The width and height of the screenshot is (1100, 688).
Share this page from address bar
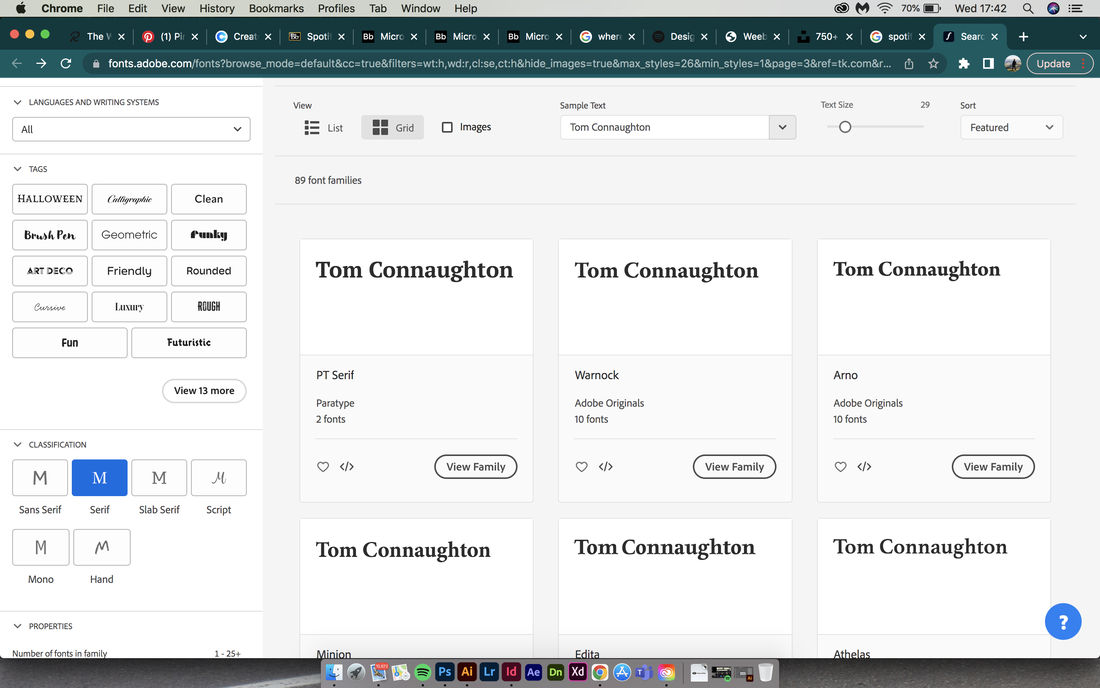(909, 63)
